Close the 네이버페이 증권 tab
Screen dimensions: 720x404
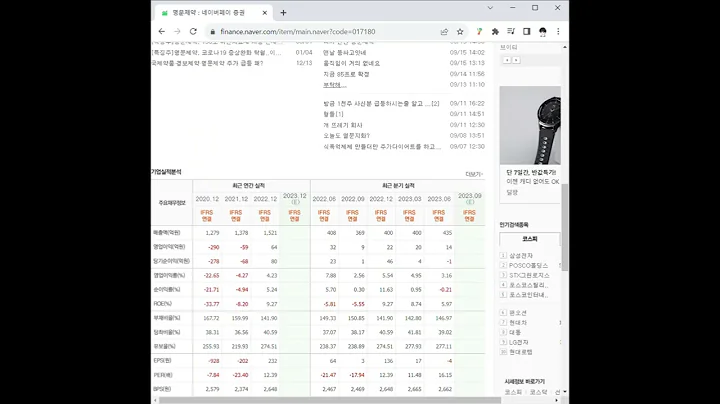pyautogui.click(x=264, y=13)
